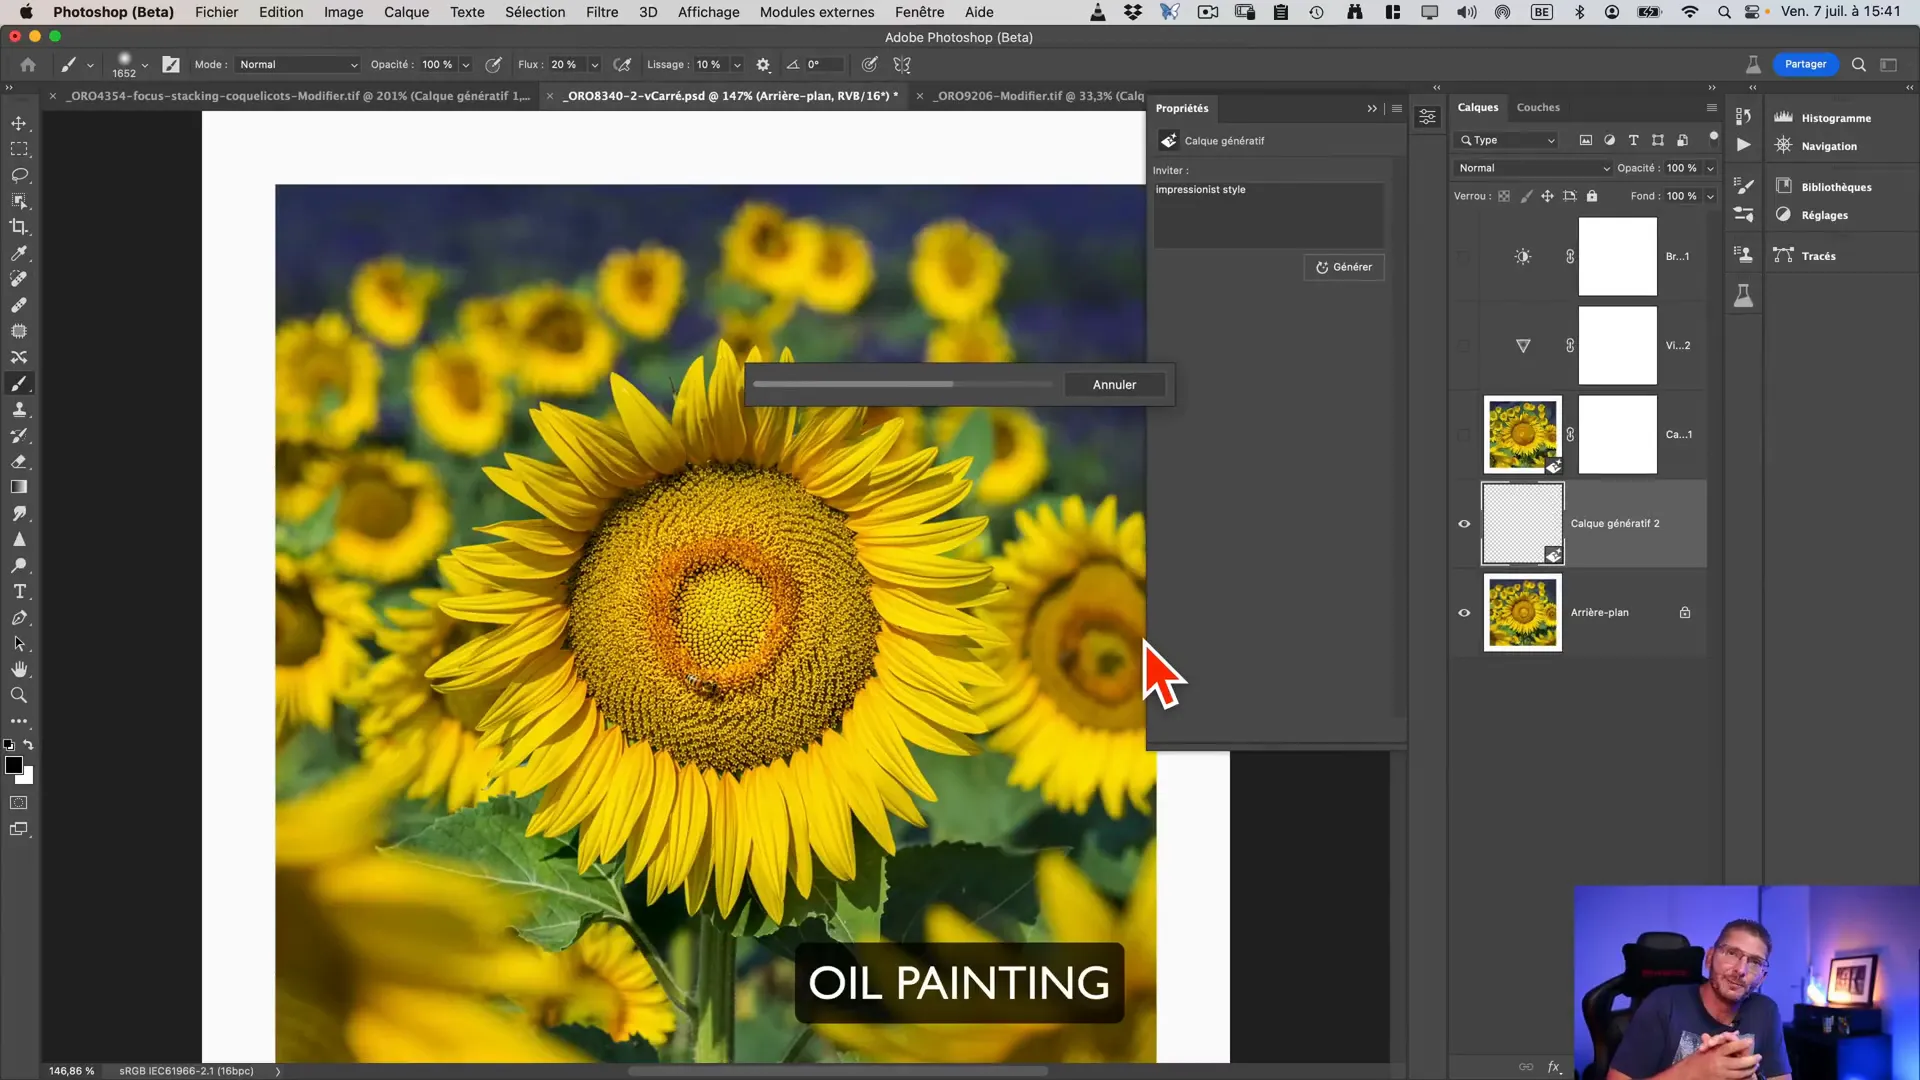This screenshot has width=1920, height=1080.
Task: Filter layers by adjustment layer icon
Action: pyautogui.click(x=1609, y=140)
